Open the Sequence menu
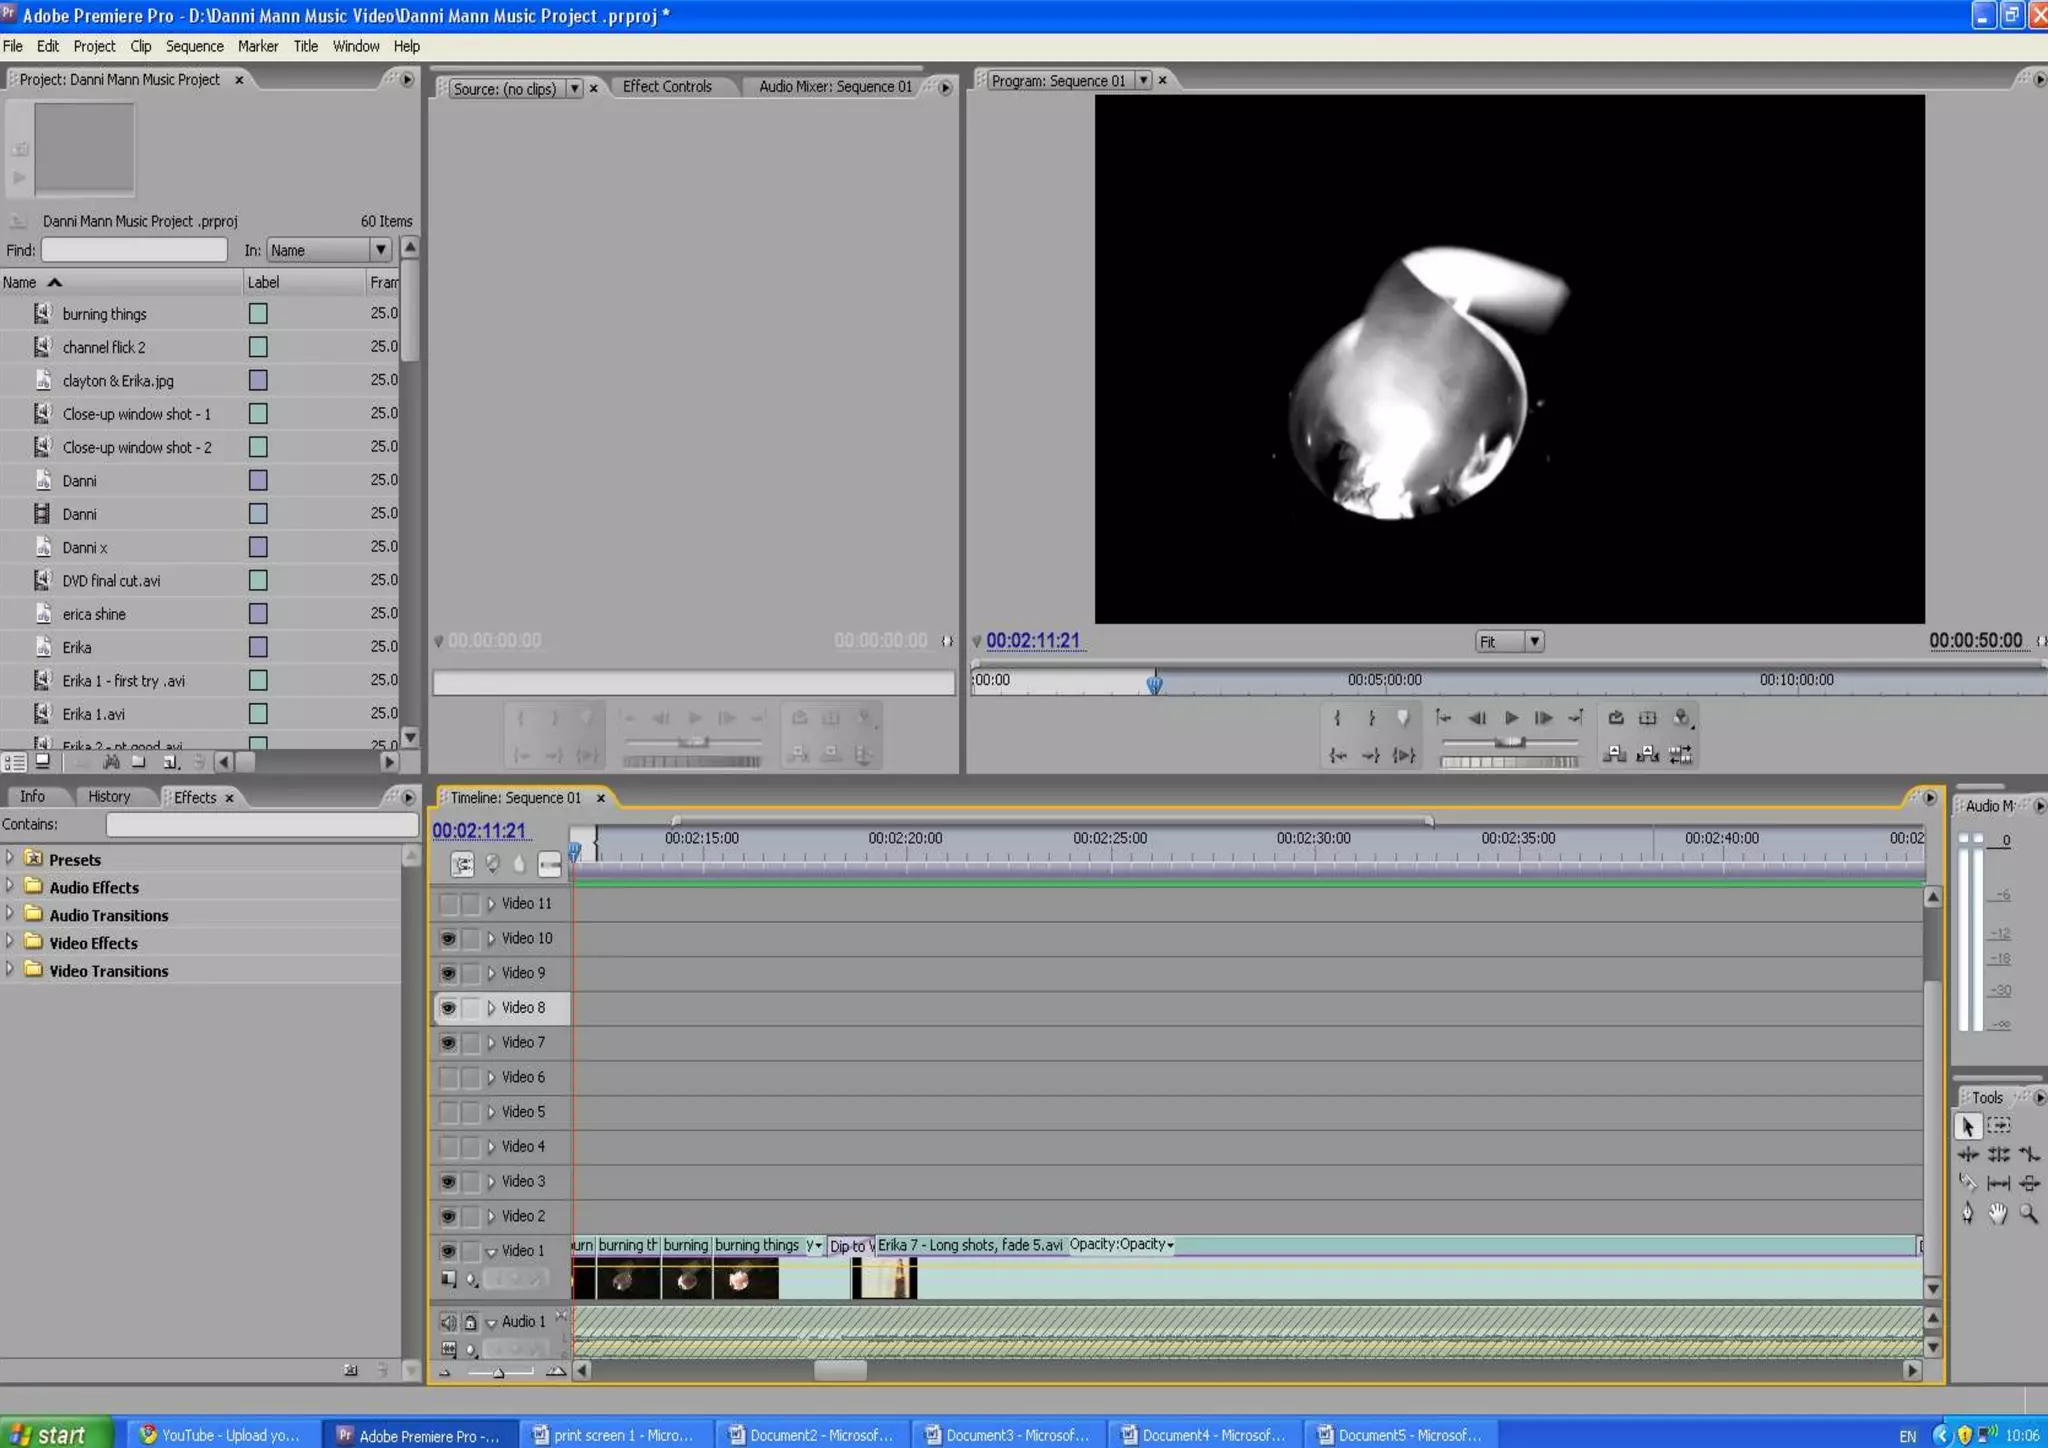The width and height of the screenshot is (2048, 1448). point(194,46)
